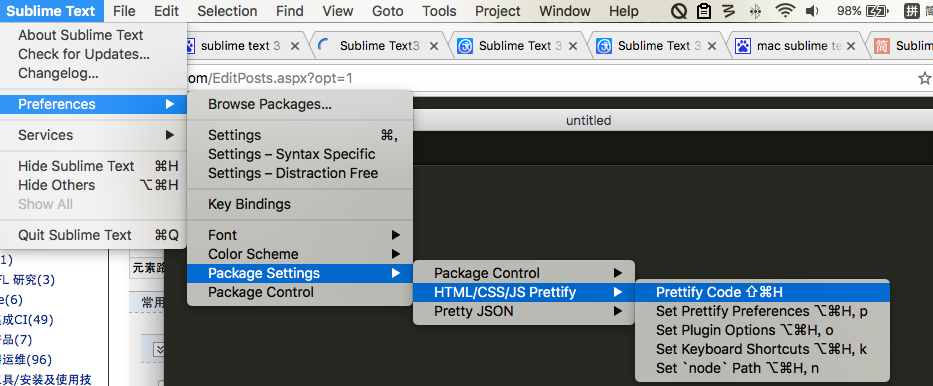
Task: Click the Bluetooth icon in menu bar
Action: click(x=756, y=11)
